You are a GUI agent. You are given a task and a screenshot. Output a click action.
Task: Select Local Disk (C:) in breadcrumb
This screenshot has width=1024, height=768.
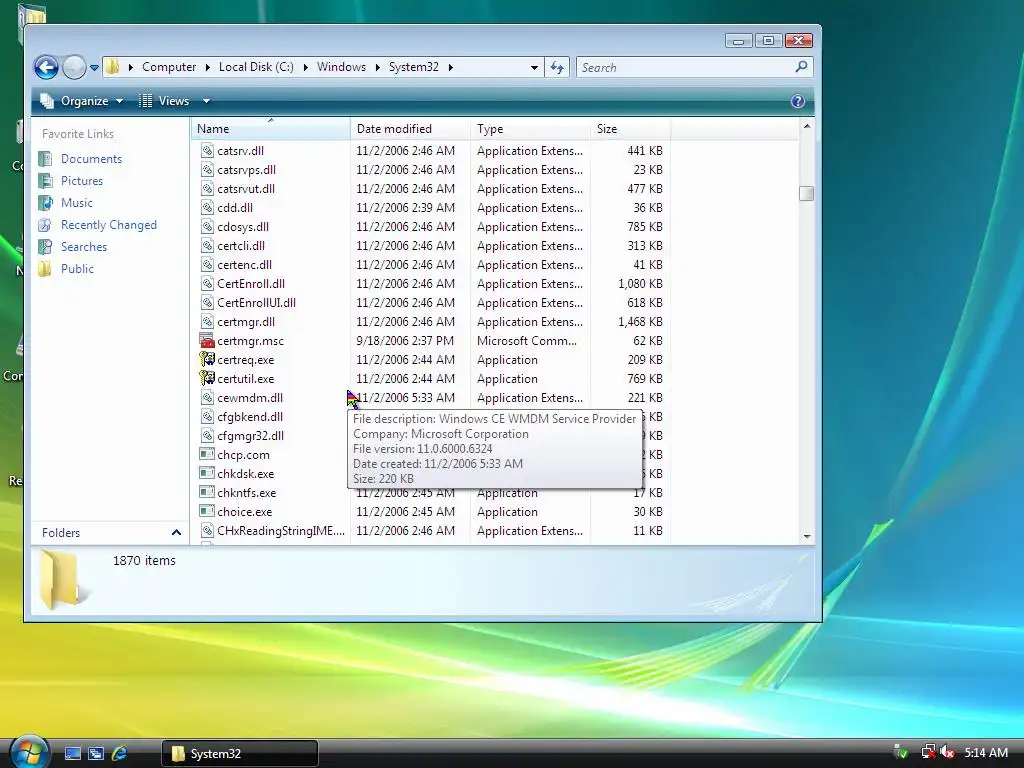[x=256, y=67]
